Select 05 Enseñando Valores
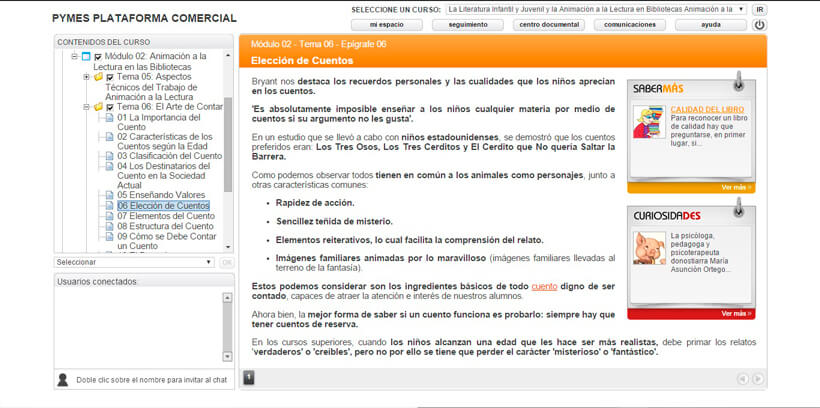 click(x=161, y=195)
